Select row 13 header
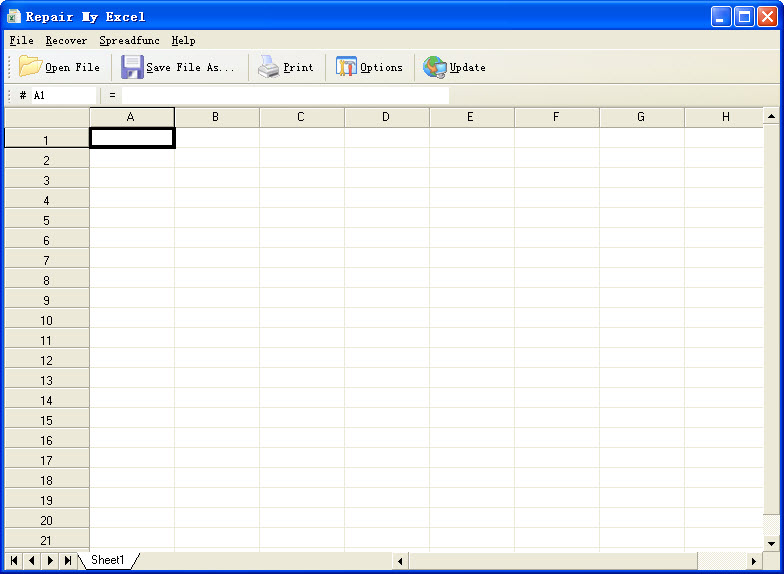The image size is (784, 574). [x=47, y=378]
